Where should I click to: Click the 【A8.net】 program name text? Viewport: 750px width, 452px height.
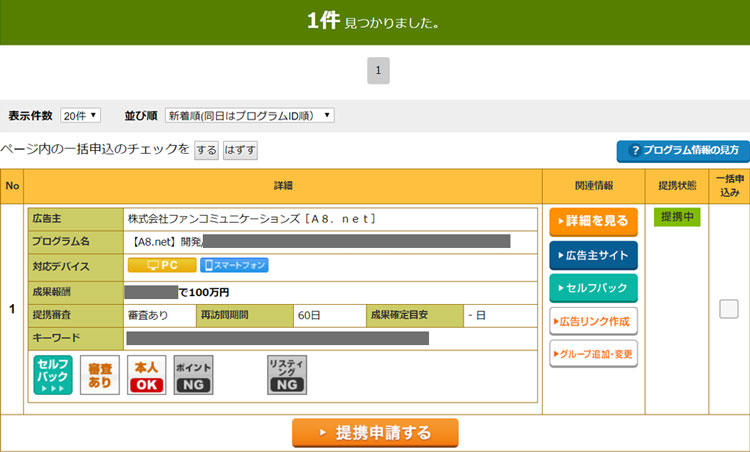[x=167, y=242]
